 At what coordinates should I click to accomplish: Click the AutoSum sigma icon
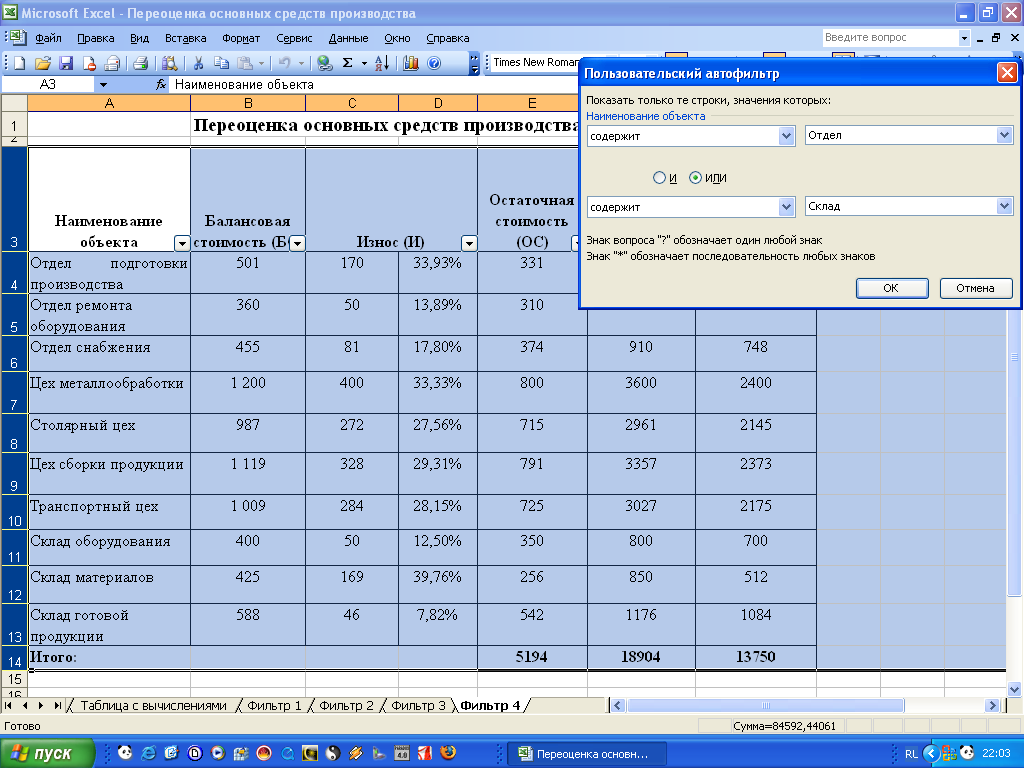pyautogui.click(x=347, y=63)
